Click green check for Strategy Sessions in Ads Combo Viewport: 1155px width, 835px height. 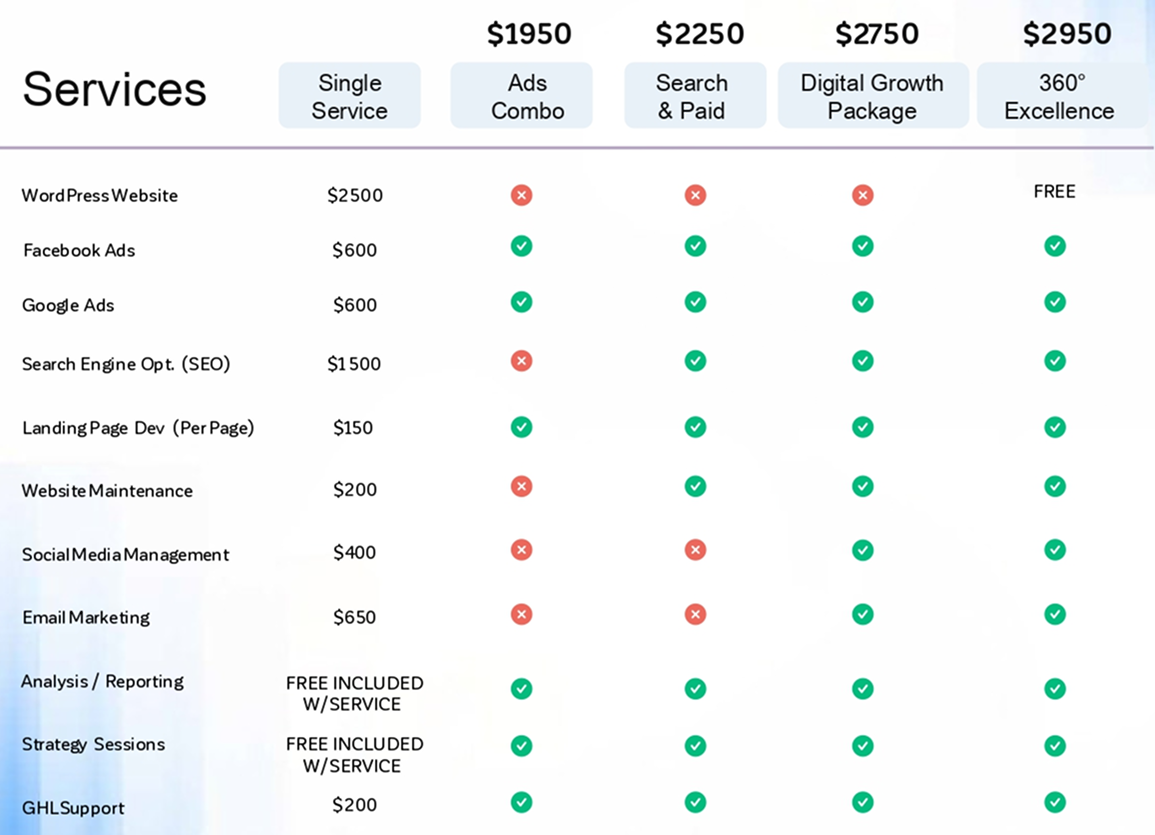coord(521,746)
